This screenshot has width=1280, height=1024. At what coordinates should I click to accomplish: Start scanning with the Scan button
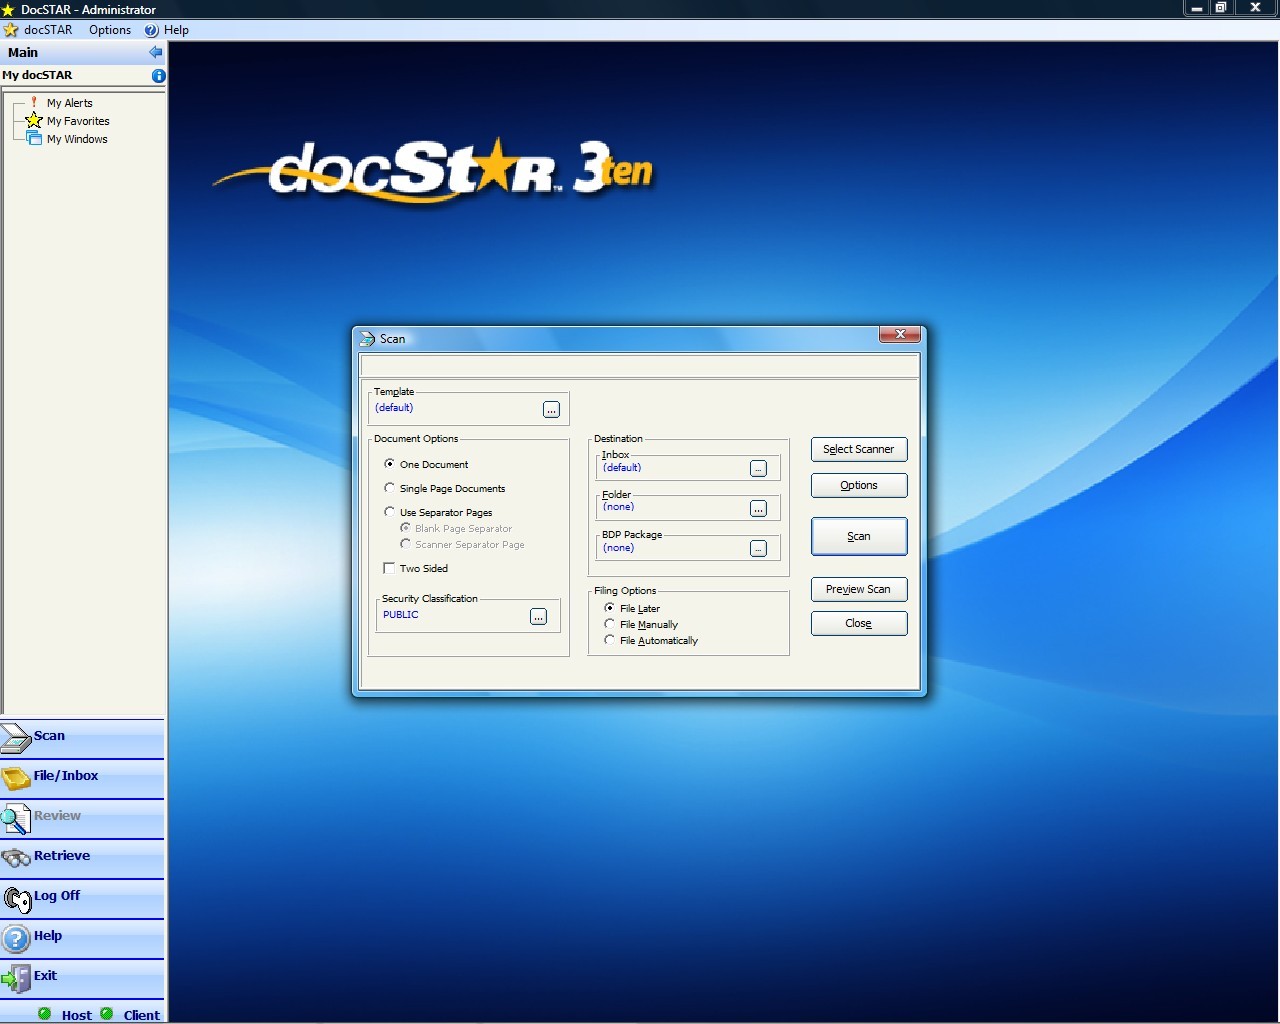(x=859, y=536)
